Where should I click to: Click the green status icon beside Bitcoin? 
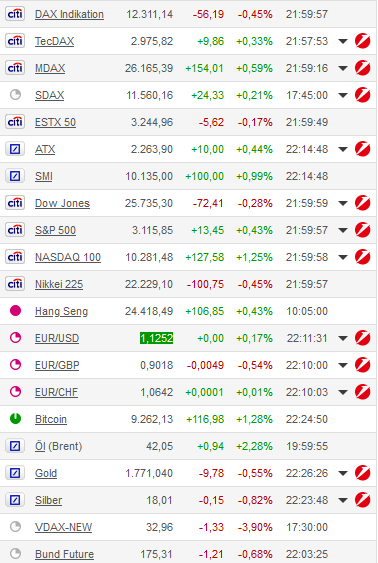pos(15,419)
